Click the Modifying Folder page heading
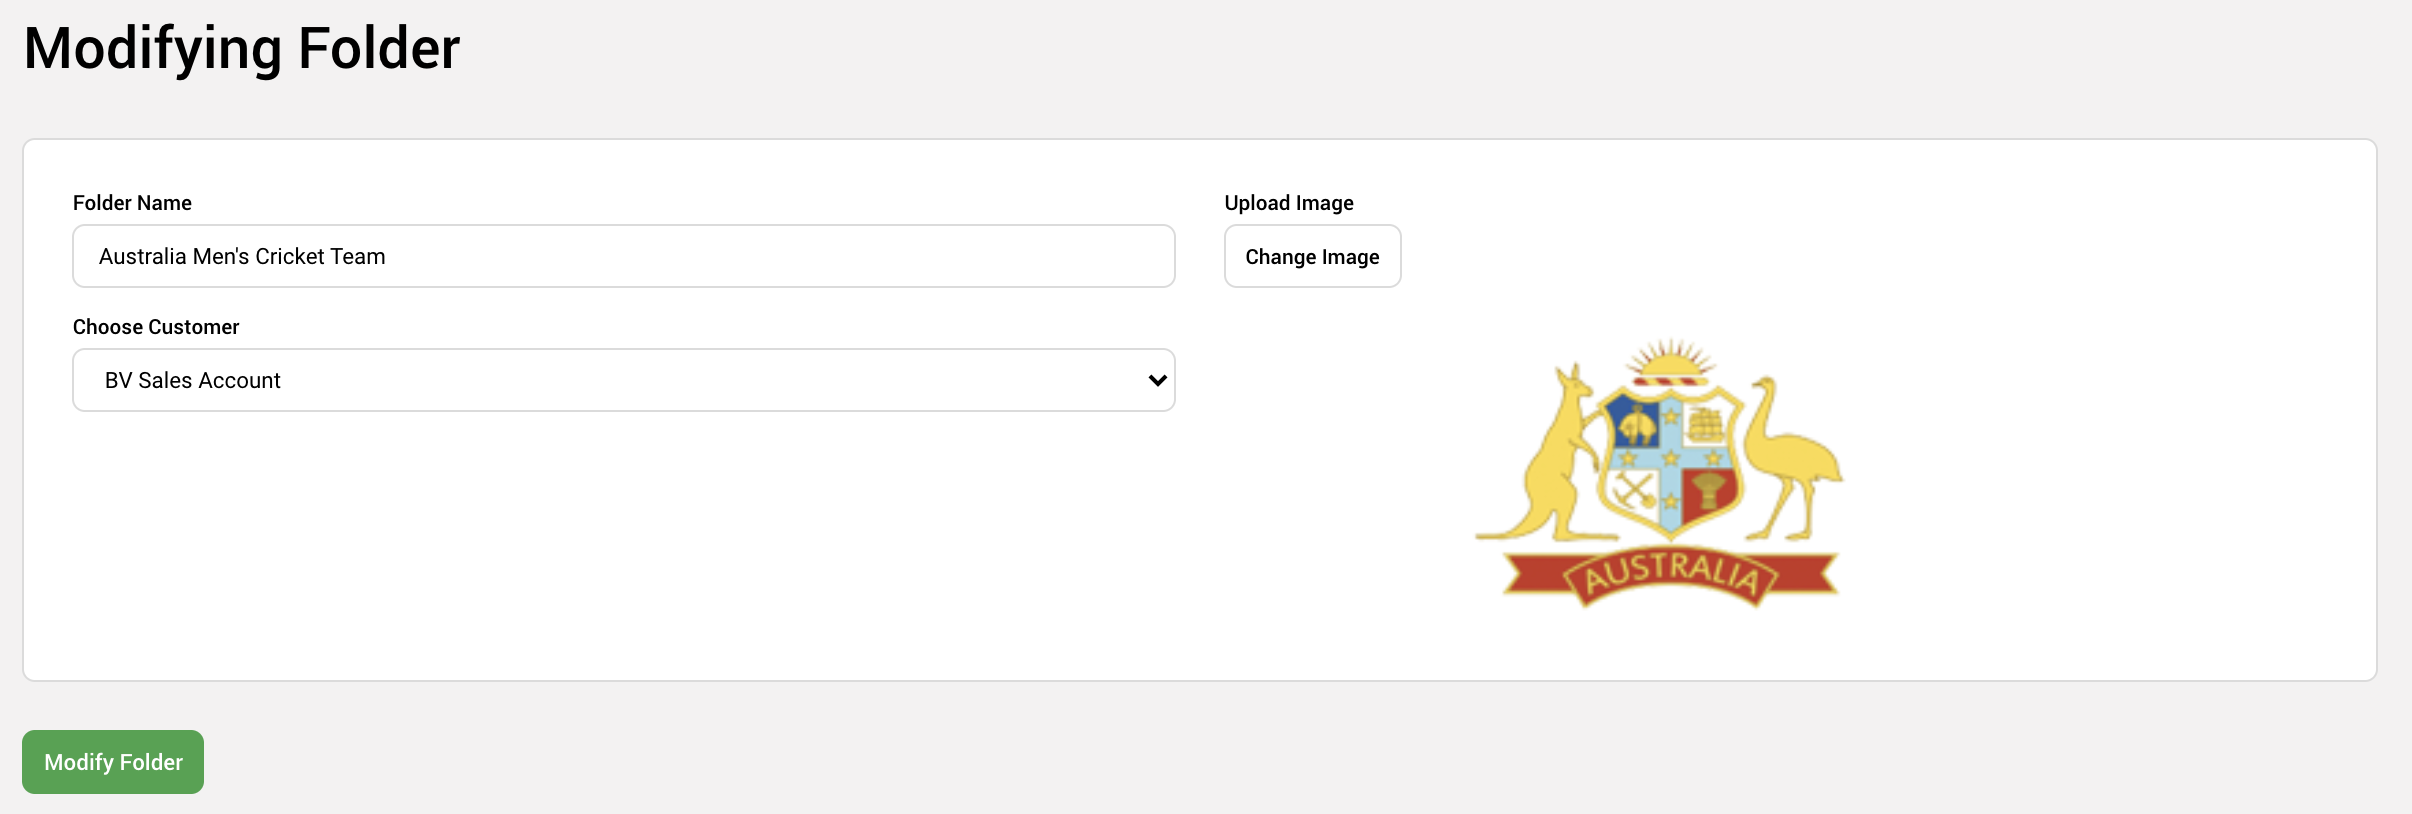 coord(242,48)
